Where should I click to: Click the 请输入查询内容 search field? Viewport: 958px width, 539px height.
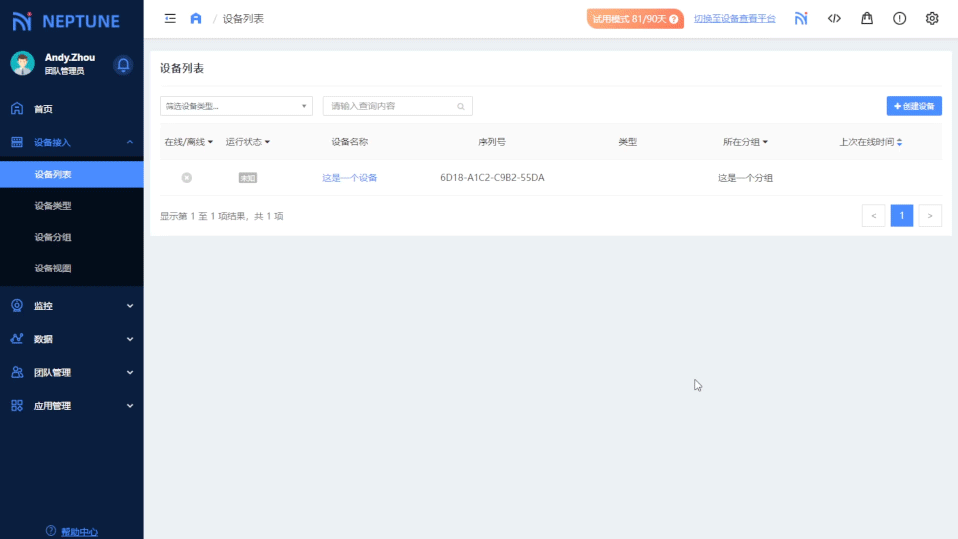[x=390, y=106]
